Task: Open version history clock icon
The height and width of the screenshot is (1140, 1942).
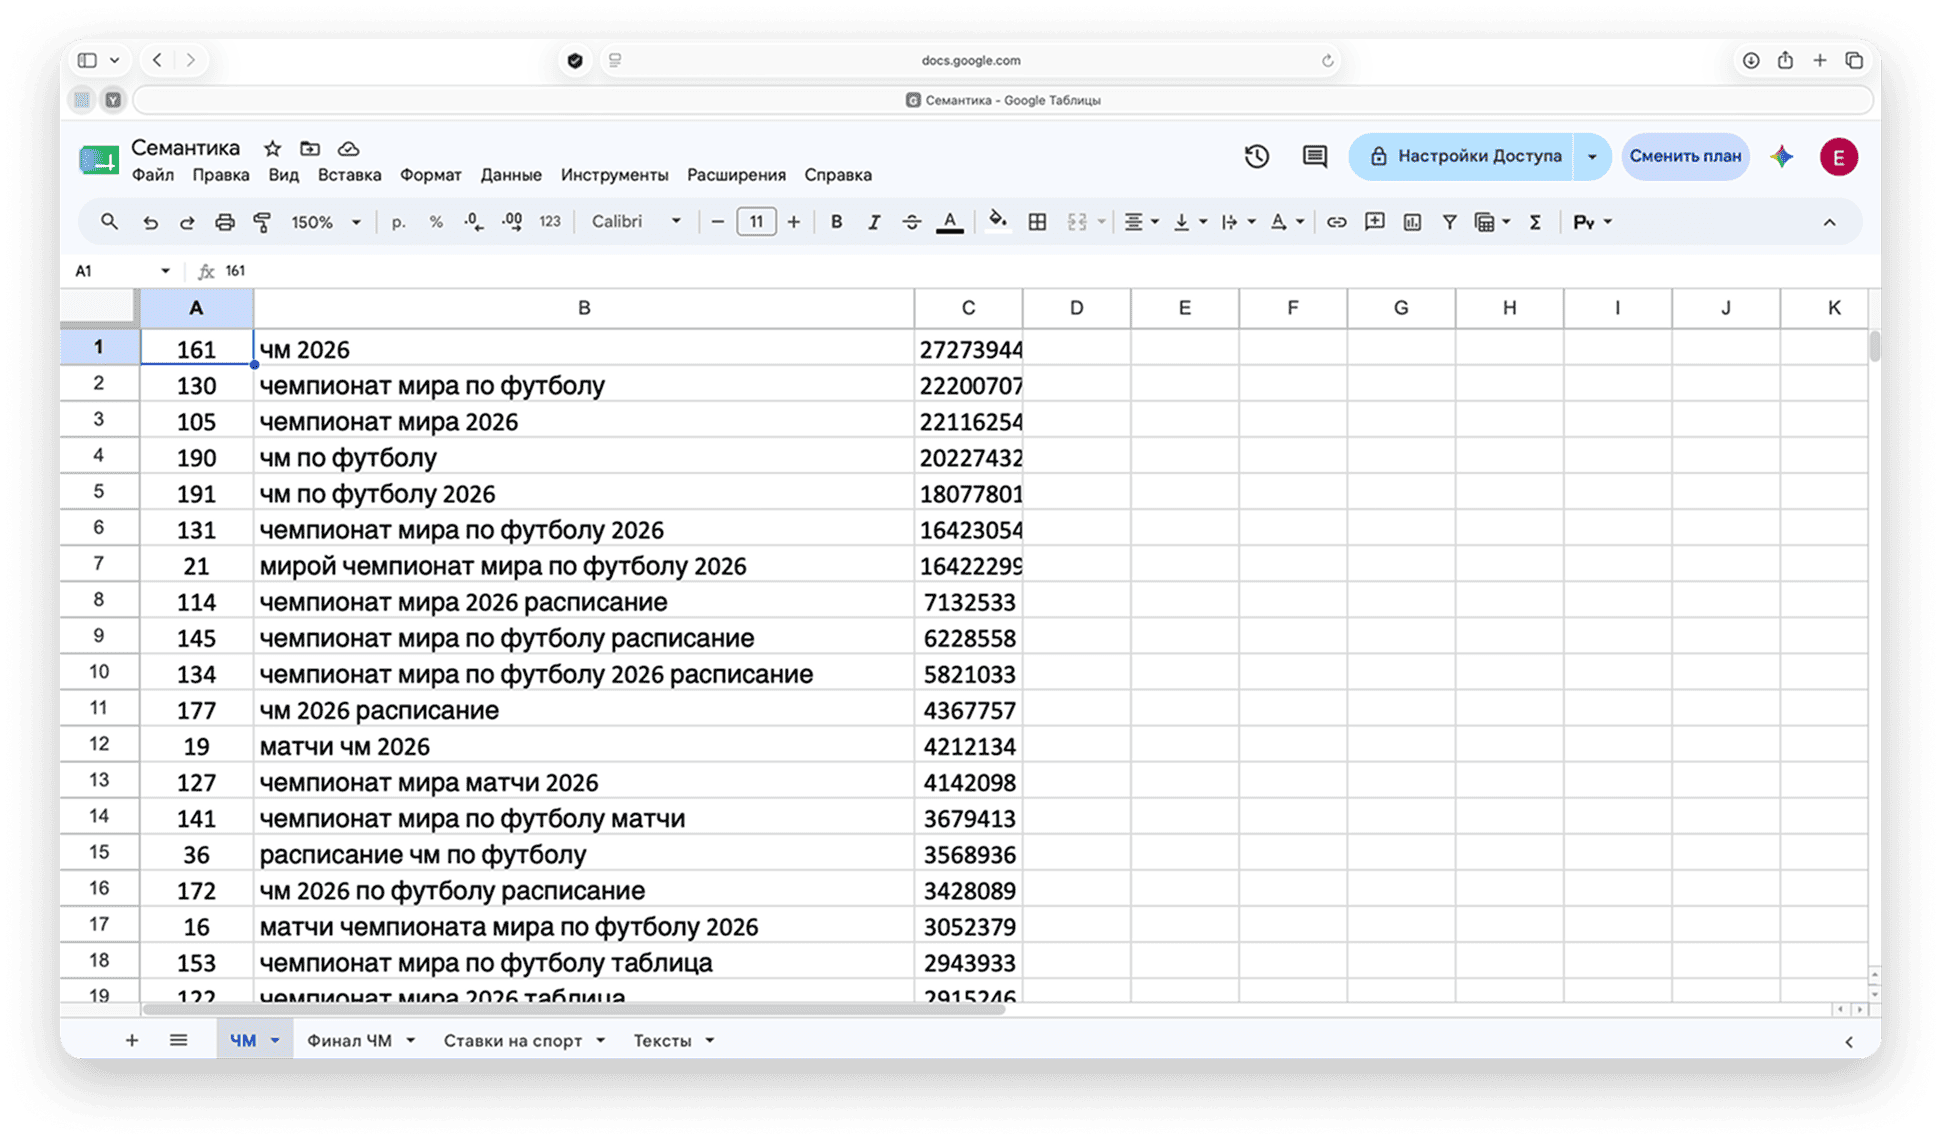Action: (1257, 156)
